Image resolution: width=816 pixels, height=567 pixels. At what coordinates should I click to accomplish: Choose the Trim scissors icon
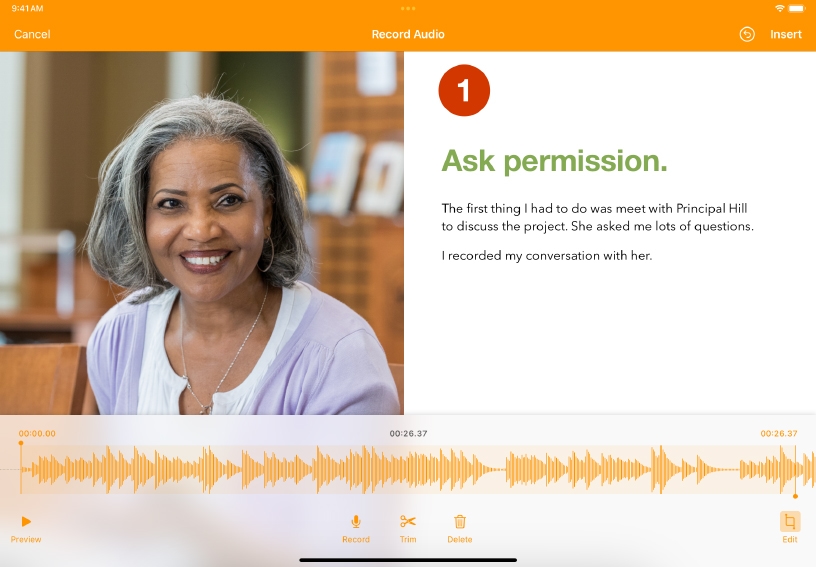pyautogui.click(x=408, y=521)
